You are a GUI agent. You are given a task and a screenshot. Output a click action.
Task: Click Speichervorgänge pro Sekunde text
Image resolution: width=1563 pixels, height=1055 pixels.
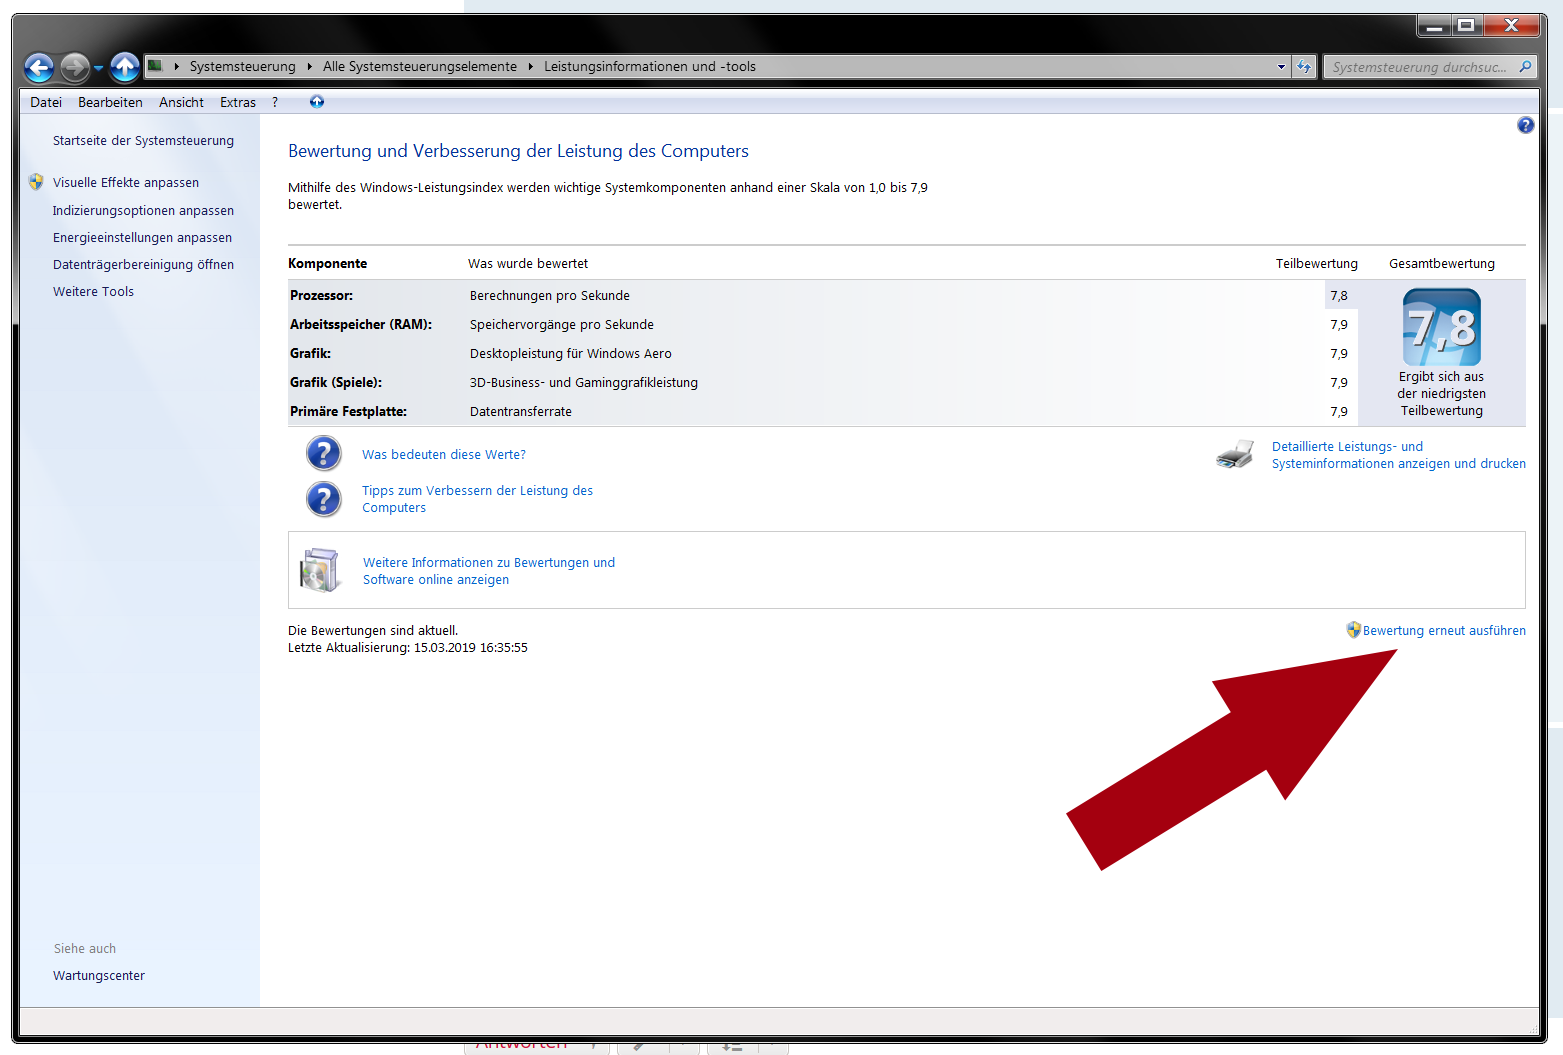(x=562, y=325)
